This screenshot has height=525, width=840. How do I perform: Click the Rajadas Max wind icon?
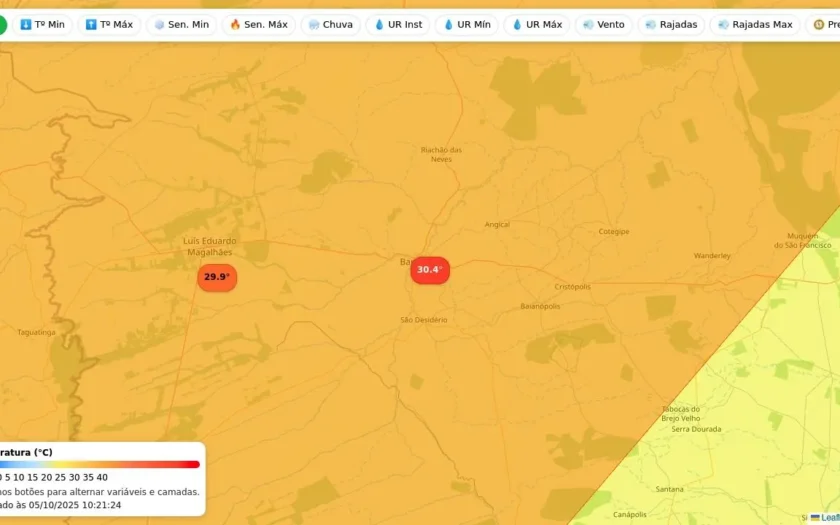point(723,25)
